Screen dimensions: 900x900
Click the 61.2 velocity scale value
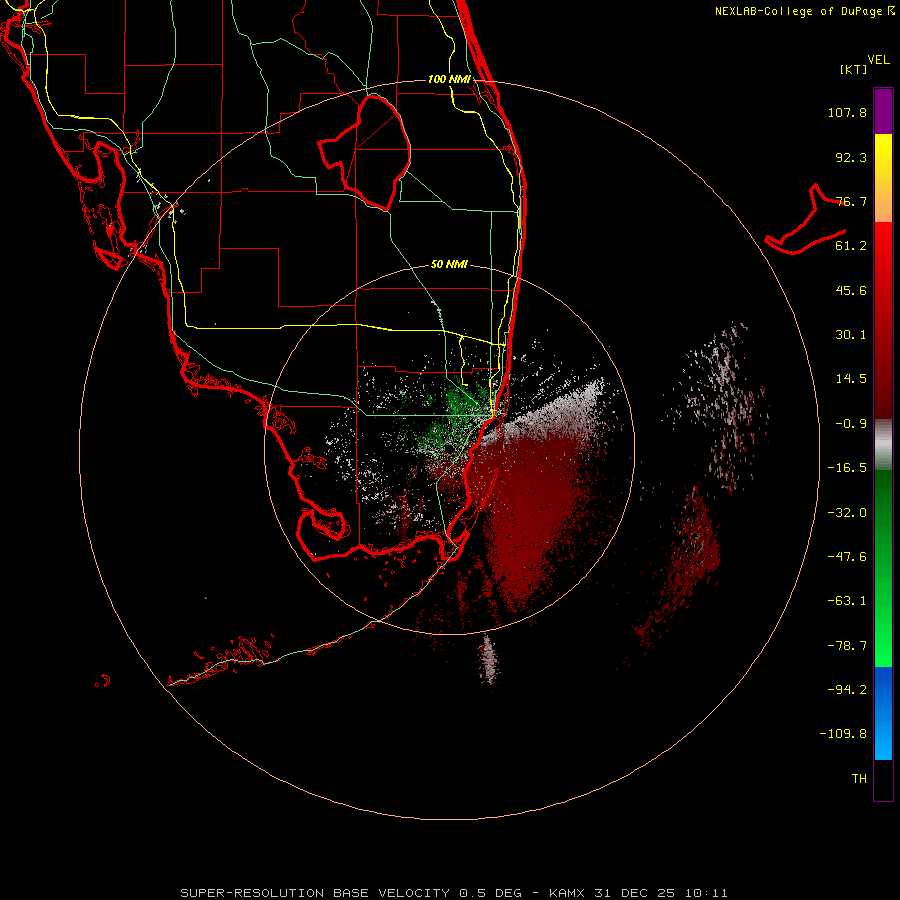tap(851, 246)
